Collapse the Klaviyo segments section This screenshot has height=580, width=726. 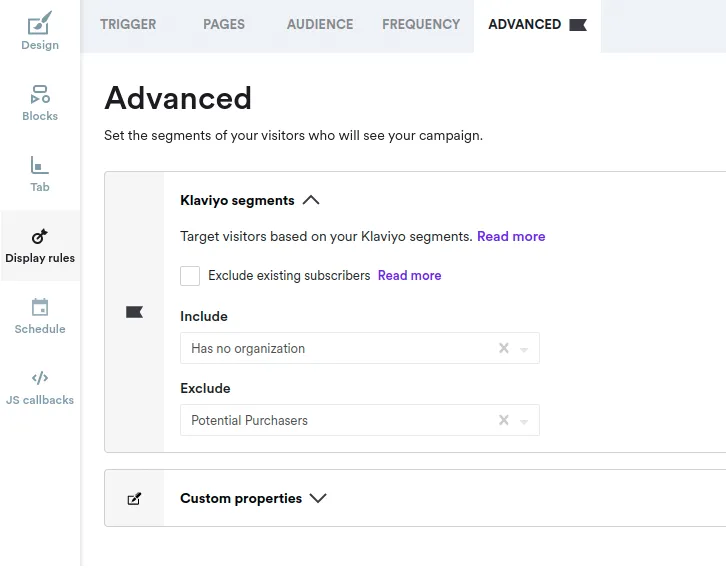tap(311, 200)
